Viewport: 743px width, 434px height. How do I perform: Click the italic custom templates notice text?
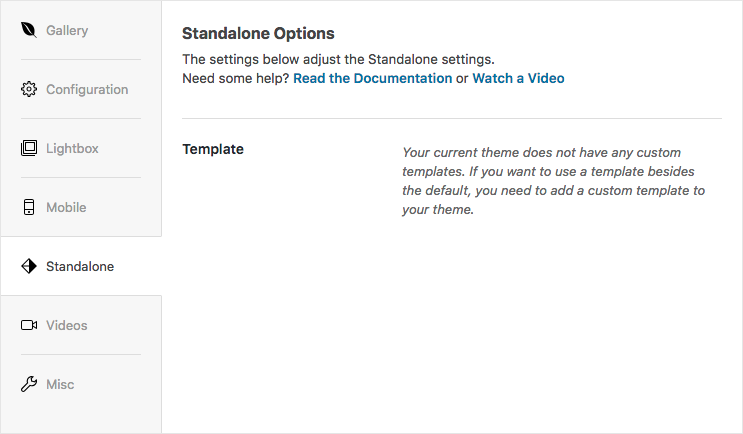pyautogui.click(x=553, y=181)
